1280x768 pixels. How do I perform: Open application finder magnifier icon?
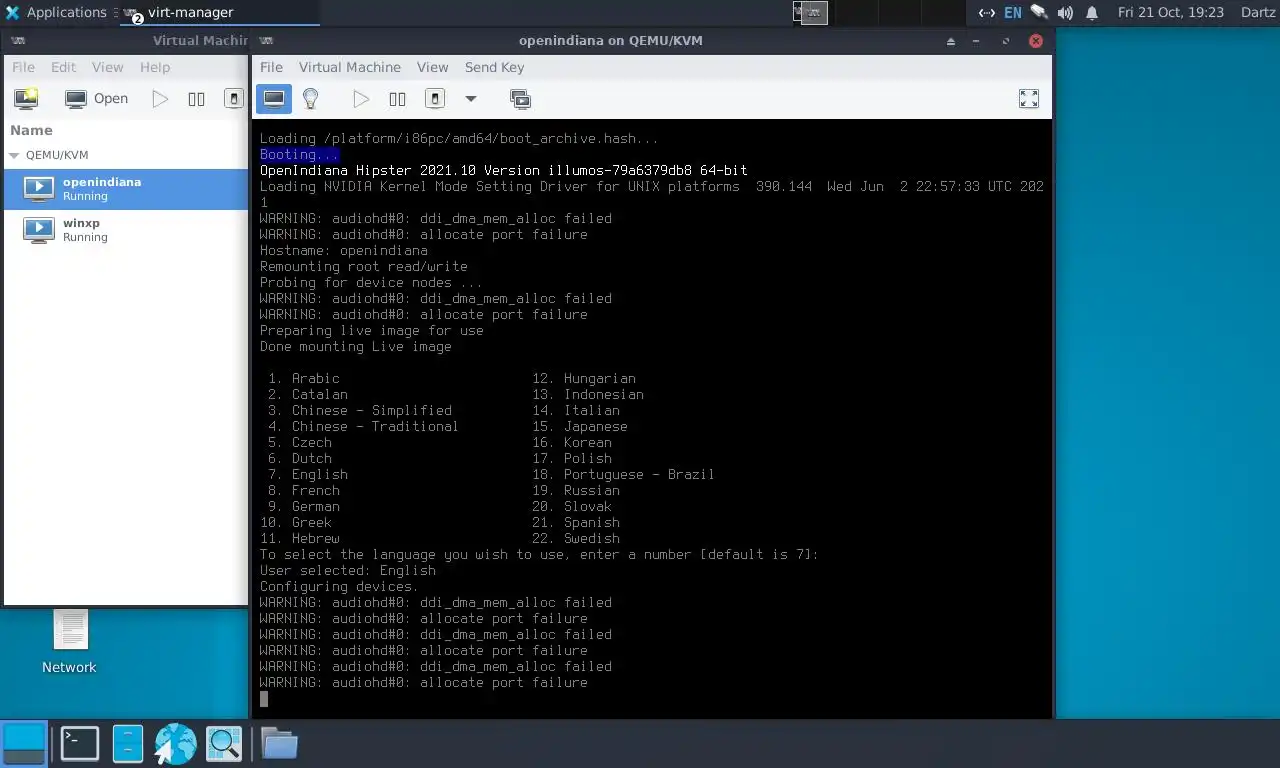click(224, 743)
